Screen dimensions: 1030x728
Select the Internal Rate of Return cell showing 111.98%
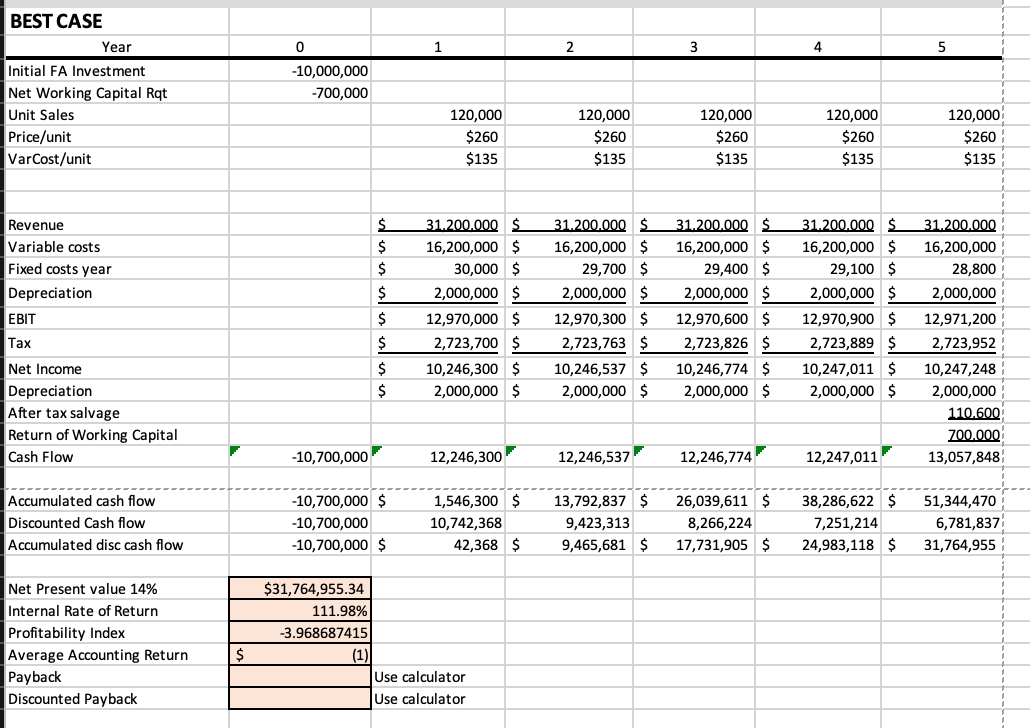300,611
